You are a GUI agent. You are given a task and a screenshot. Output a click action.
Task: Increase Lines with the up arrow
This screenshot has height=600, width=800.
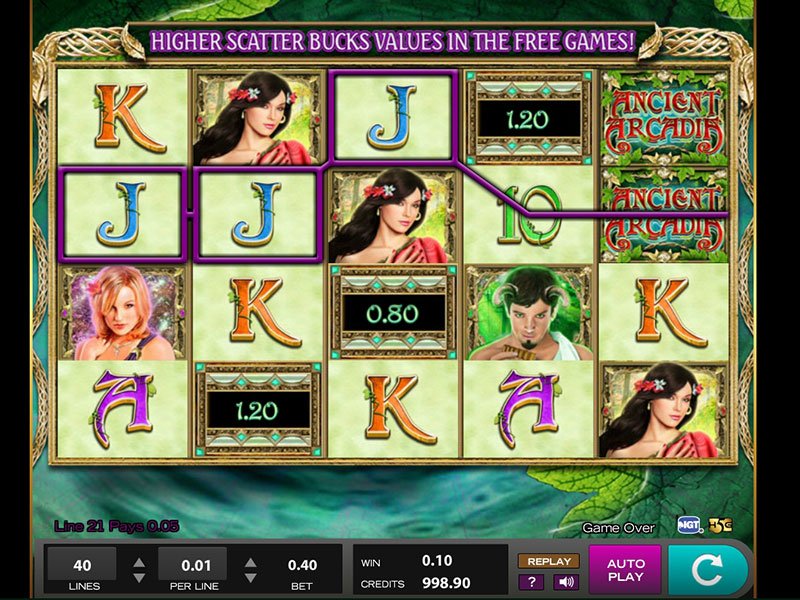pos(139,563)
